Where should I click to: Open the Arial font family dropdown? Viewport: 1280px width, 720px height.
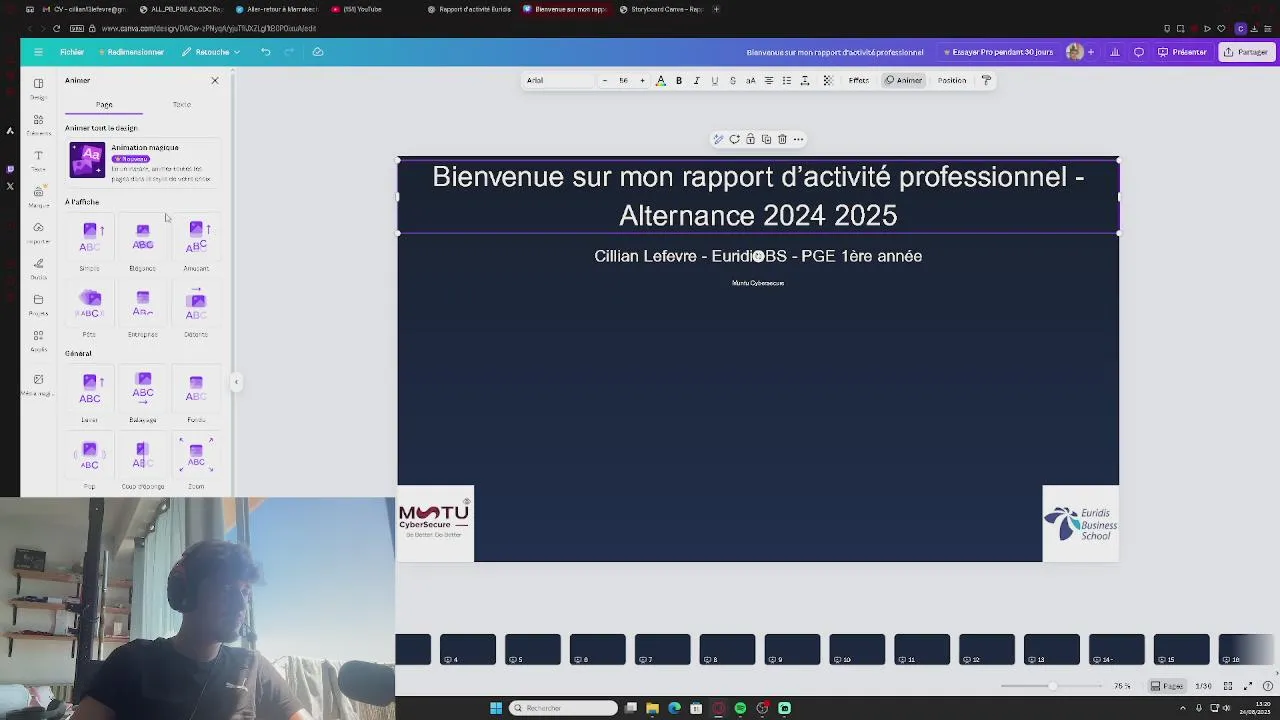coord(558,80)
